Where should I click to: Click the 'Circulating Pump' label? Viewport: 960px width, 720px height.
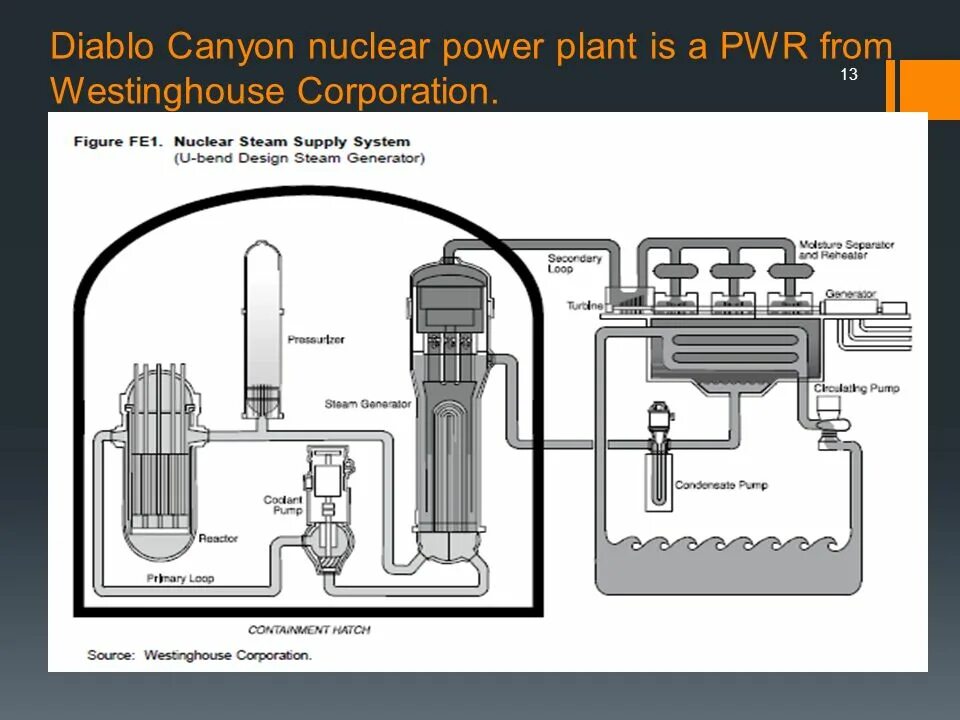click(x=857, y=388)
